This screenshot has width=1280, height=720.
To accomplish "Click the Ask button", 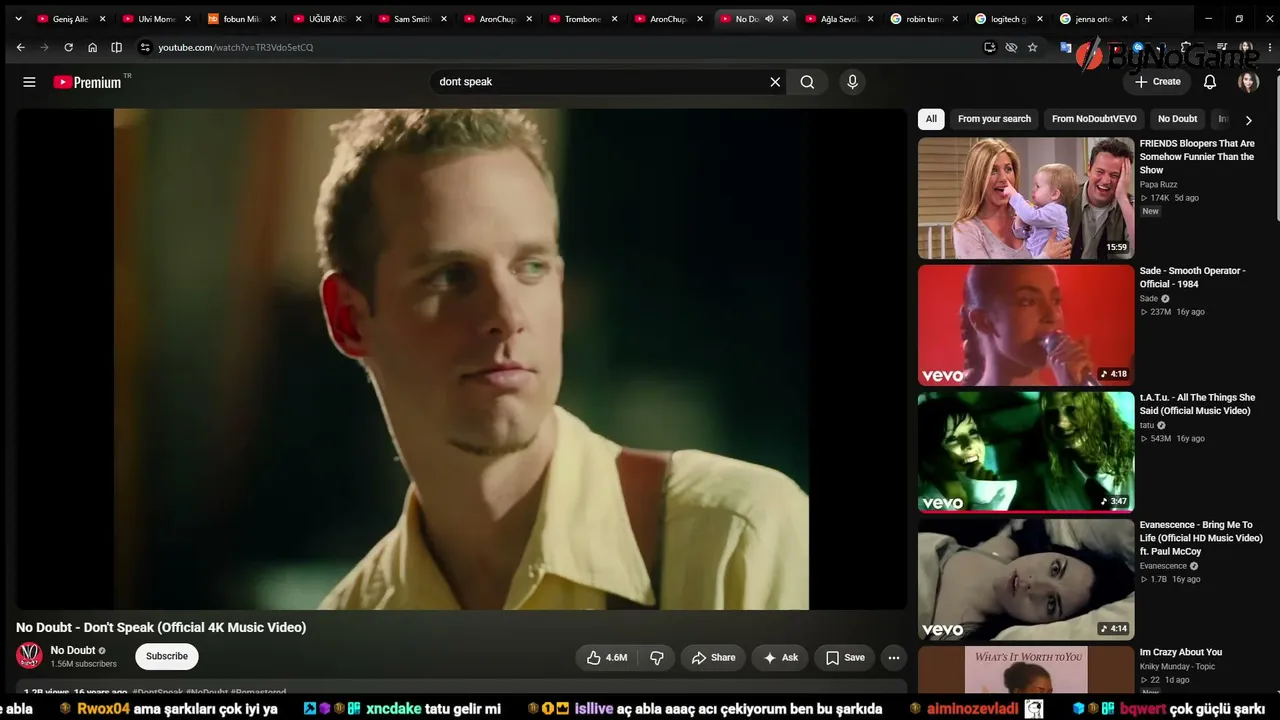I will pyautogui.click(x=780, y=657).
